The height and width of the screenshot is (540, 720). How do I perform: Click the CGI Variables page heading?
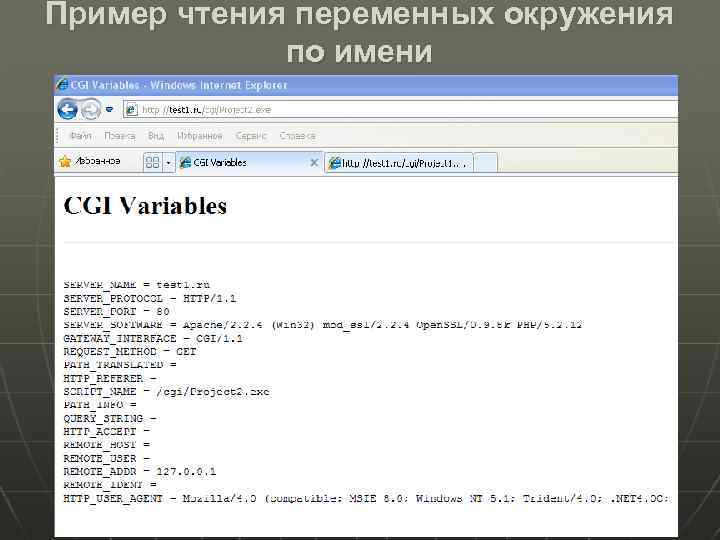pyautogui.click(x=145, y=205)
